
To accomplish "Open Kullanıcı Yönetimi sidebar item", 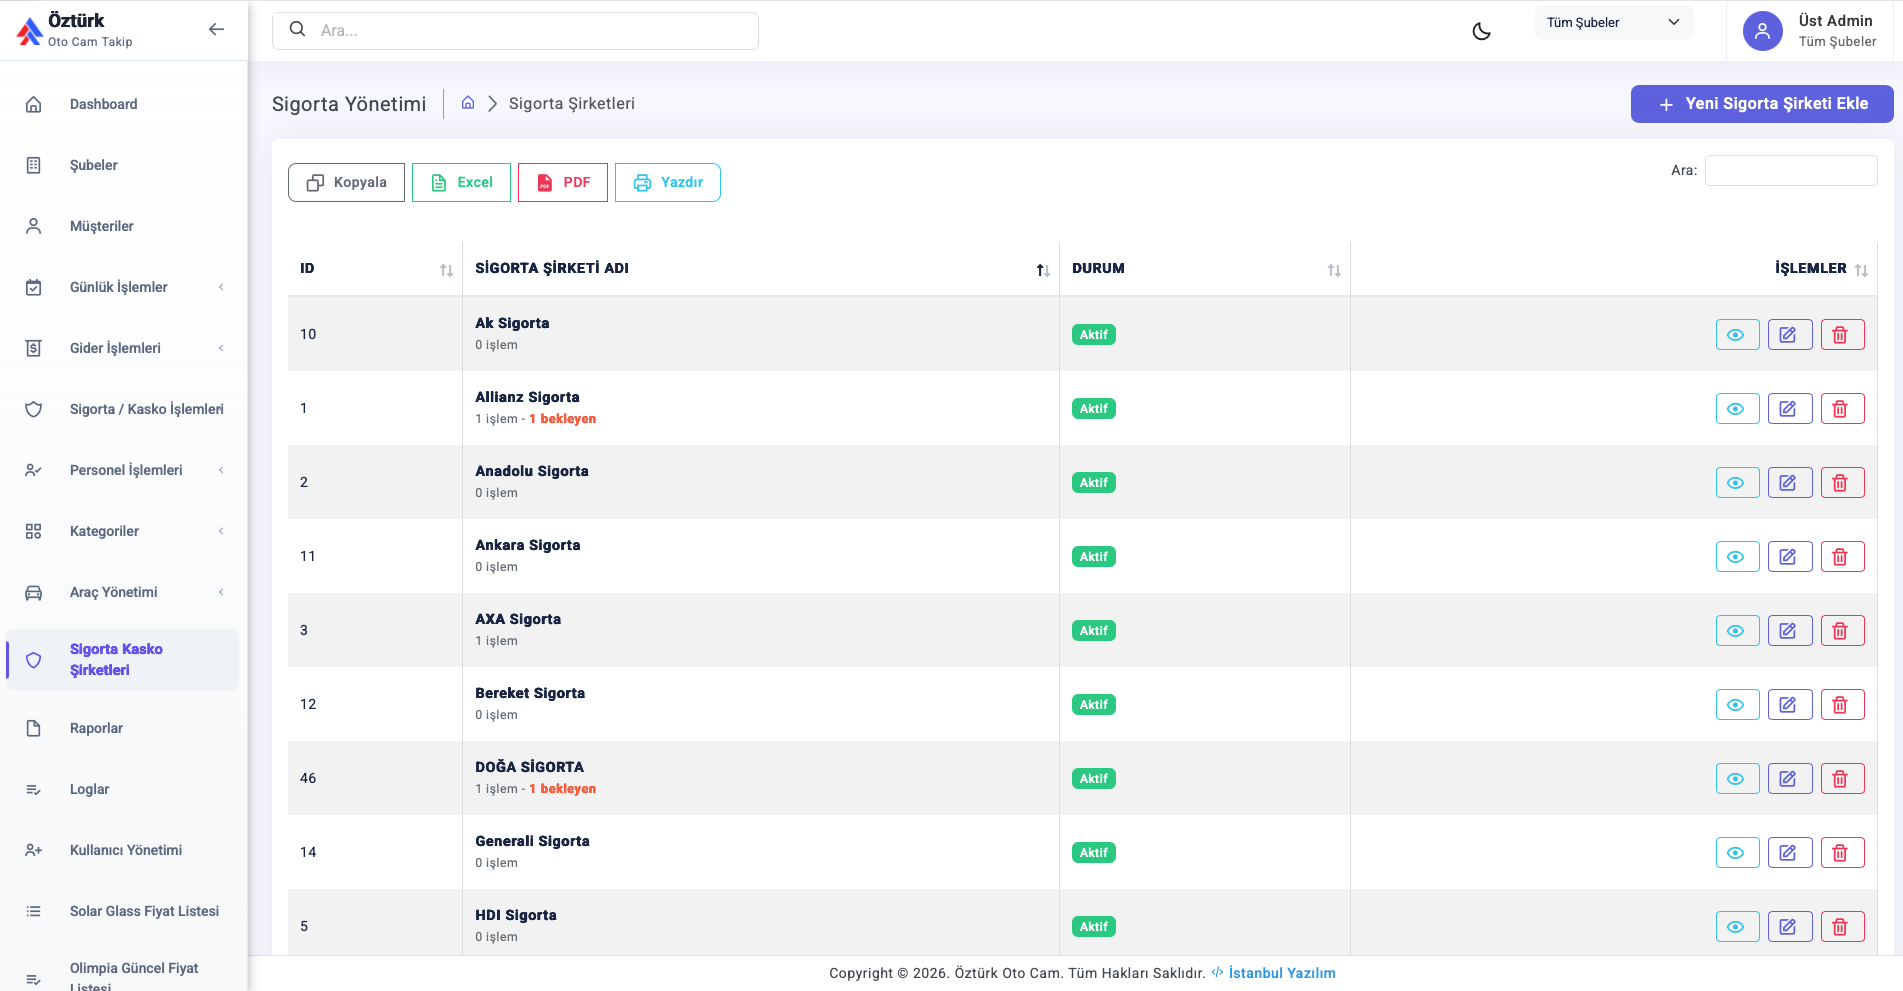I will pyautogui.click(x=123, y=851).
